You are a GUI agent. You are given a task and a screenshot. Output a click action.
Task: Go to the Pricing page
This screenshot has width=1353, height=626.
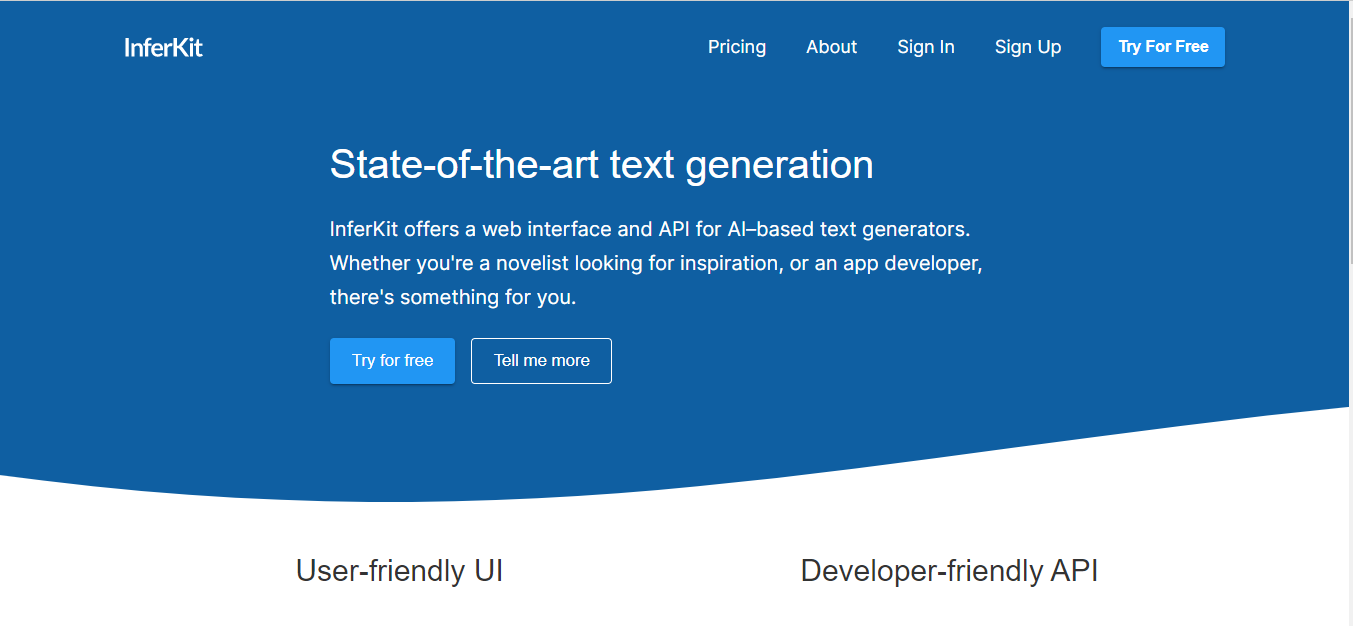tap(737, 47)
